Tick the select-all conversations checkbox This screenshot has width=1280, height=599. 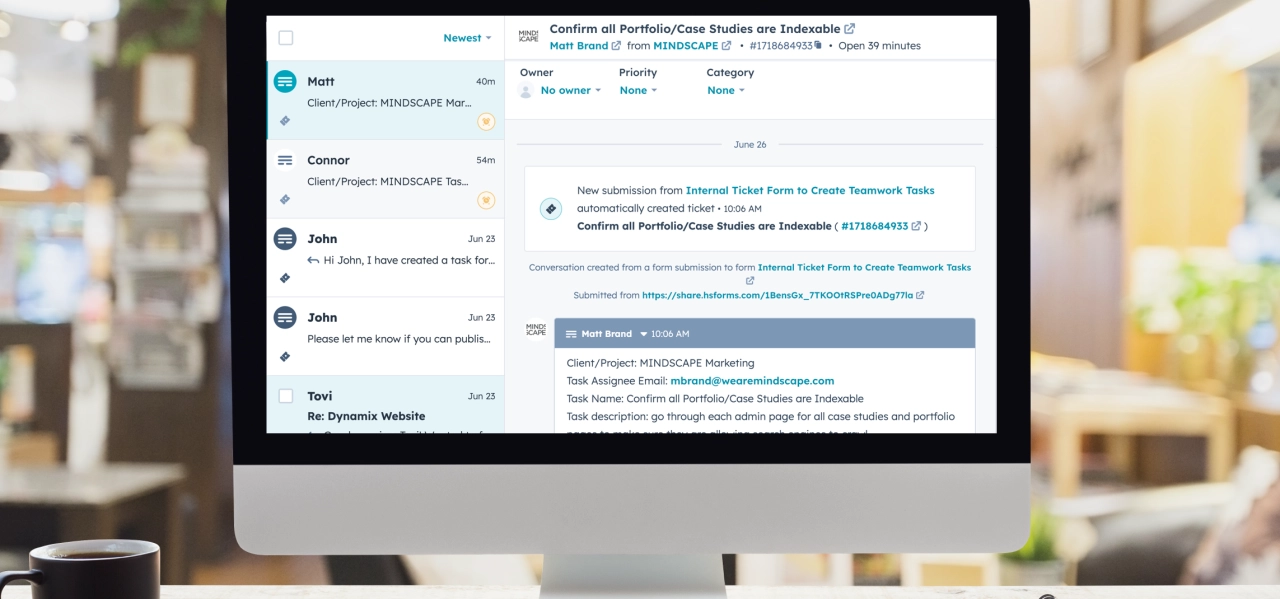click(x=286, y=38)
